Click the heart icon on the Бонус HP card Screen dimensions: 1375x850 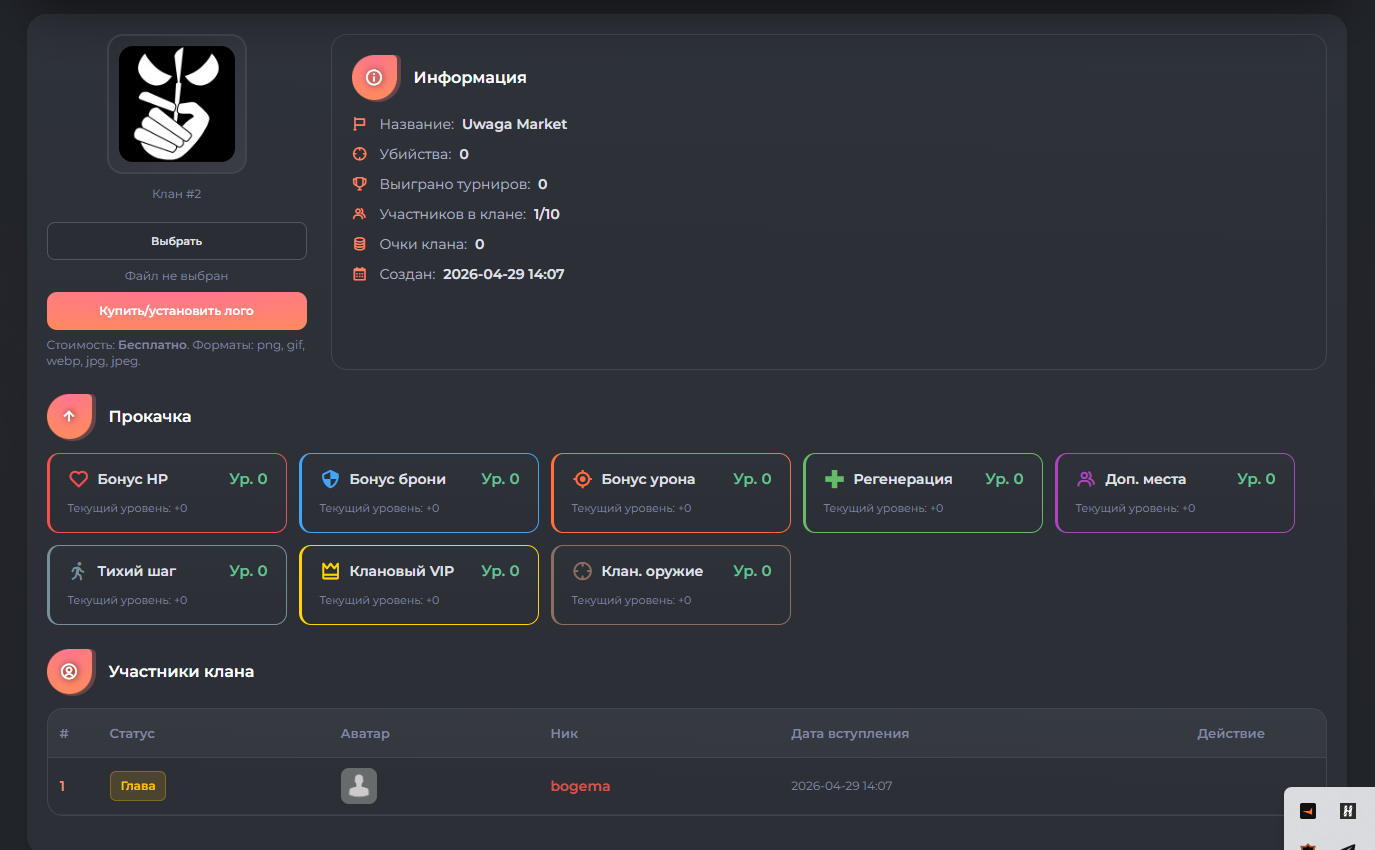(x=79, y=479)
